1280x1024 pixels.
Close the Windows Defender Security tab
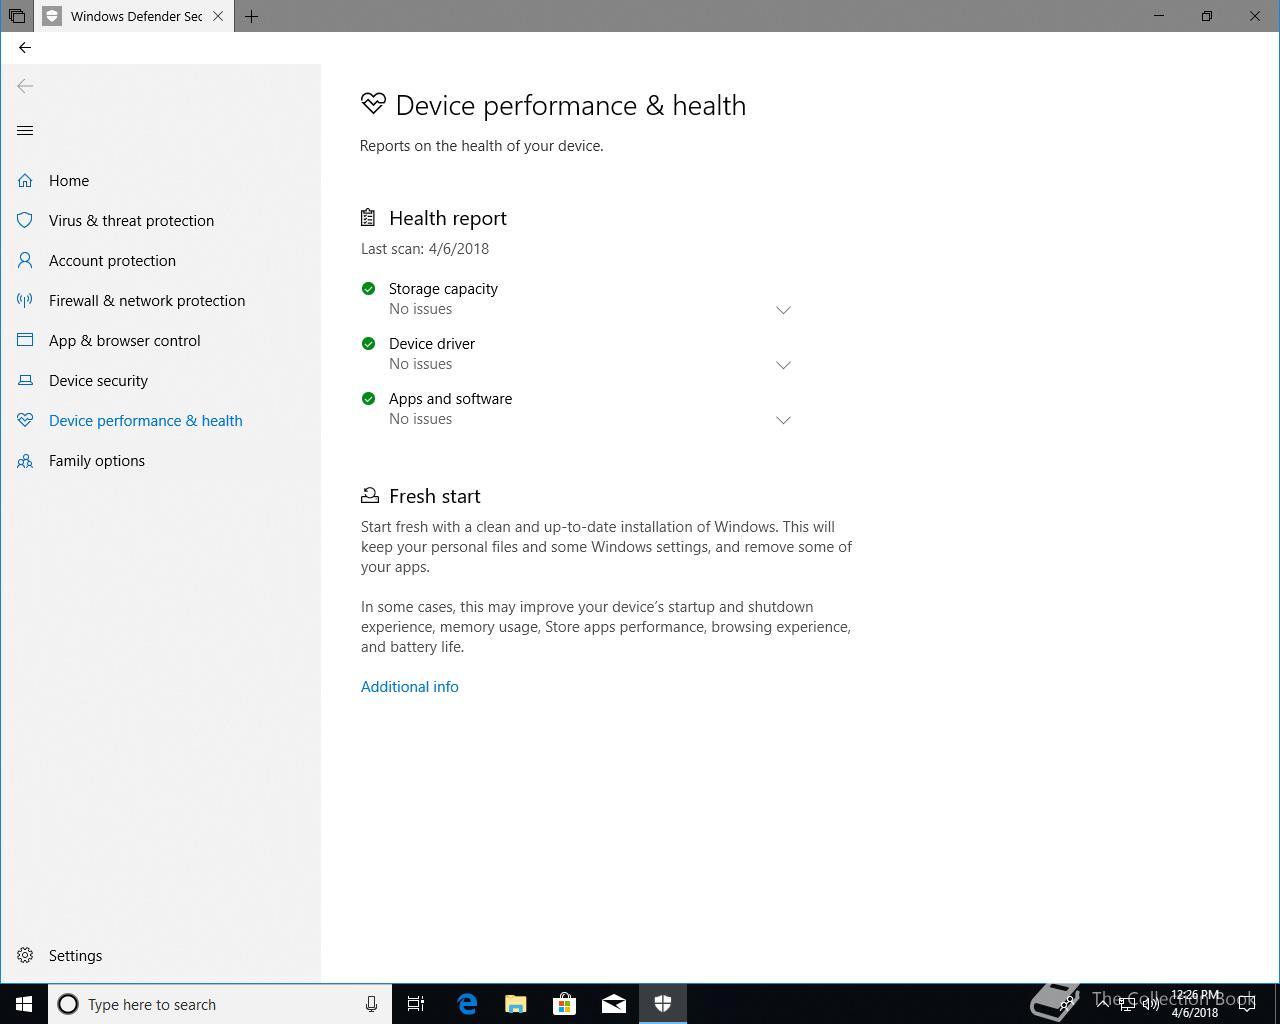(x=218, y=16)
